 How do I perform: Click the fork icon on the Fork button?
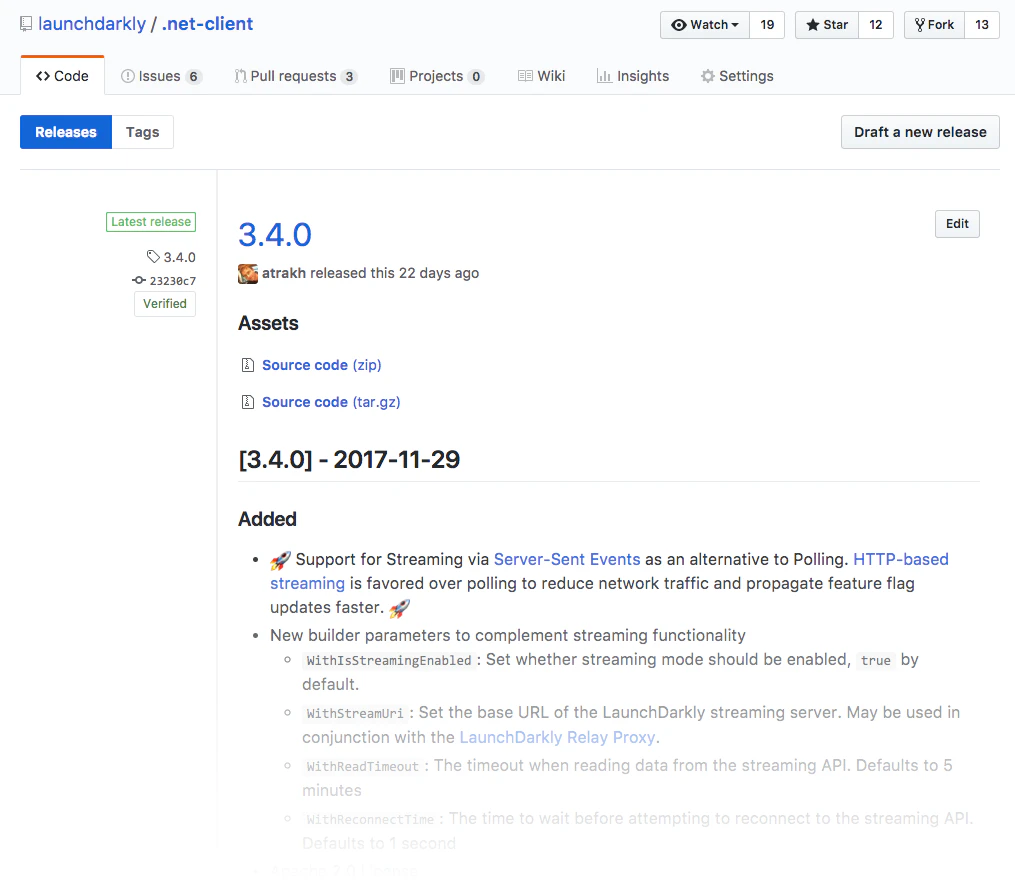click(918, 24)
